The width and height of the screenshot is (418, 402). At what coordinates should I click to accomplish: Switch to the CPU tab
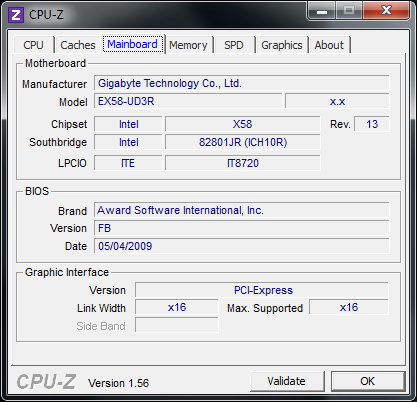(33, 45)
